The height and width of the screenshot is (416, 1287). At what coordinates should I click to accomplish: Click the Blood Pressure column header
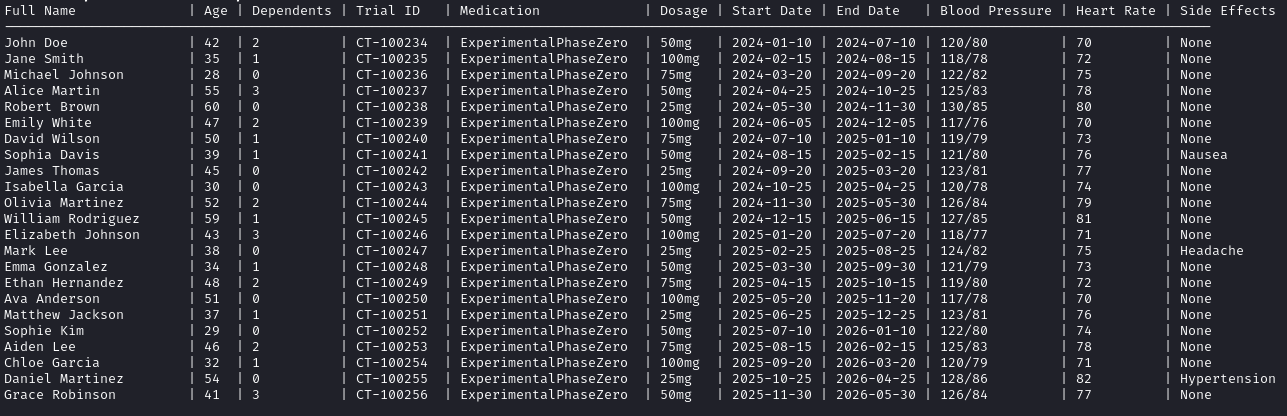[996, 11]
